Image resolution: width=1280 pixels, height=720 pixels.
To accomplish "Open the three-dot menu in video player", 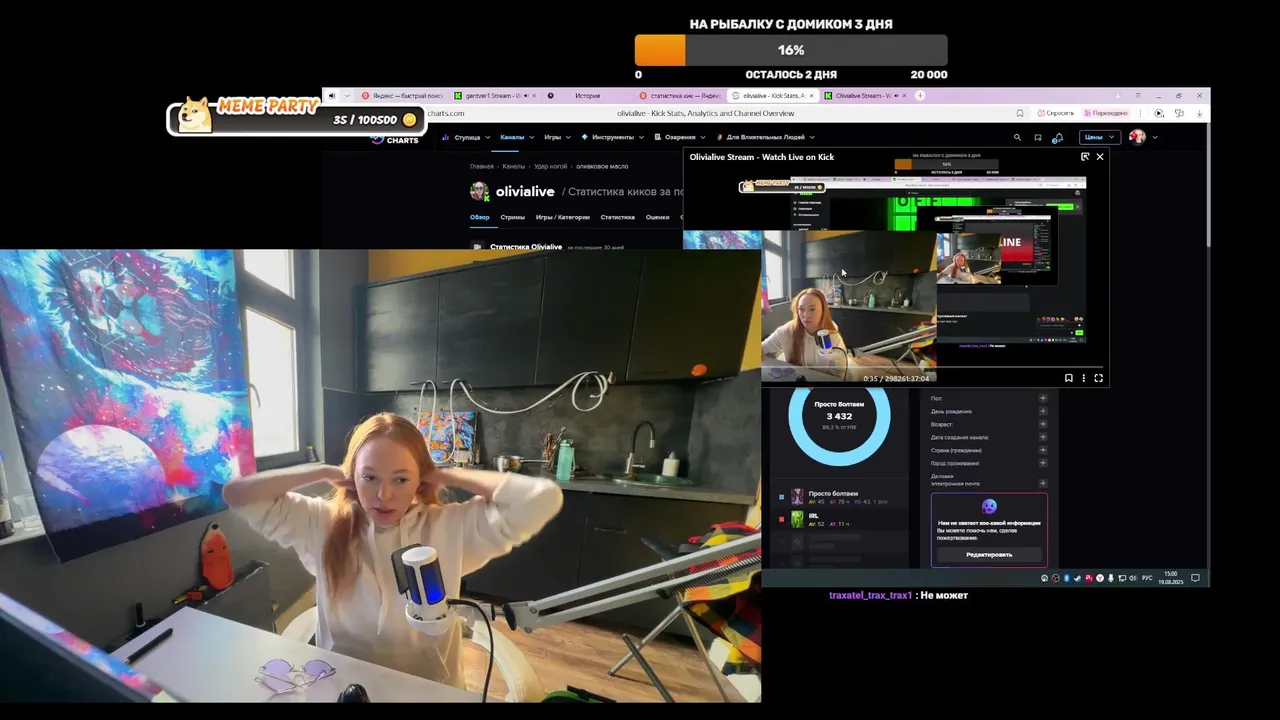I will tap(1084, 378).
